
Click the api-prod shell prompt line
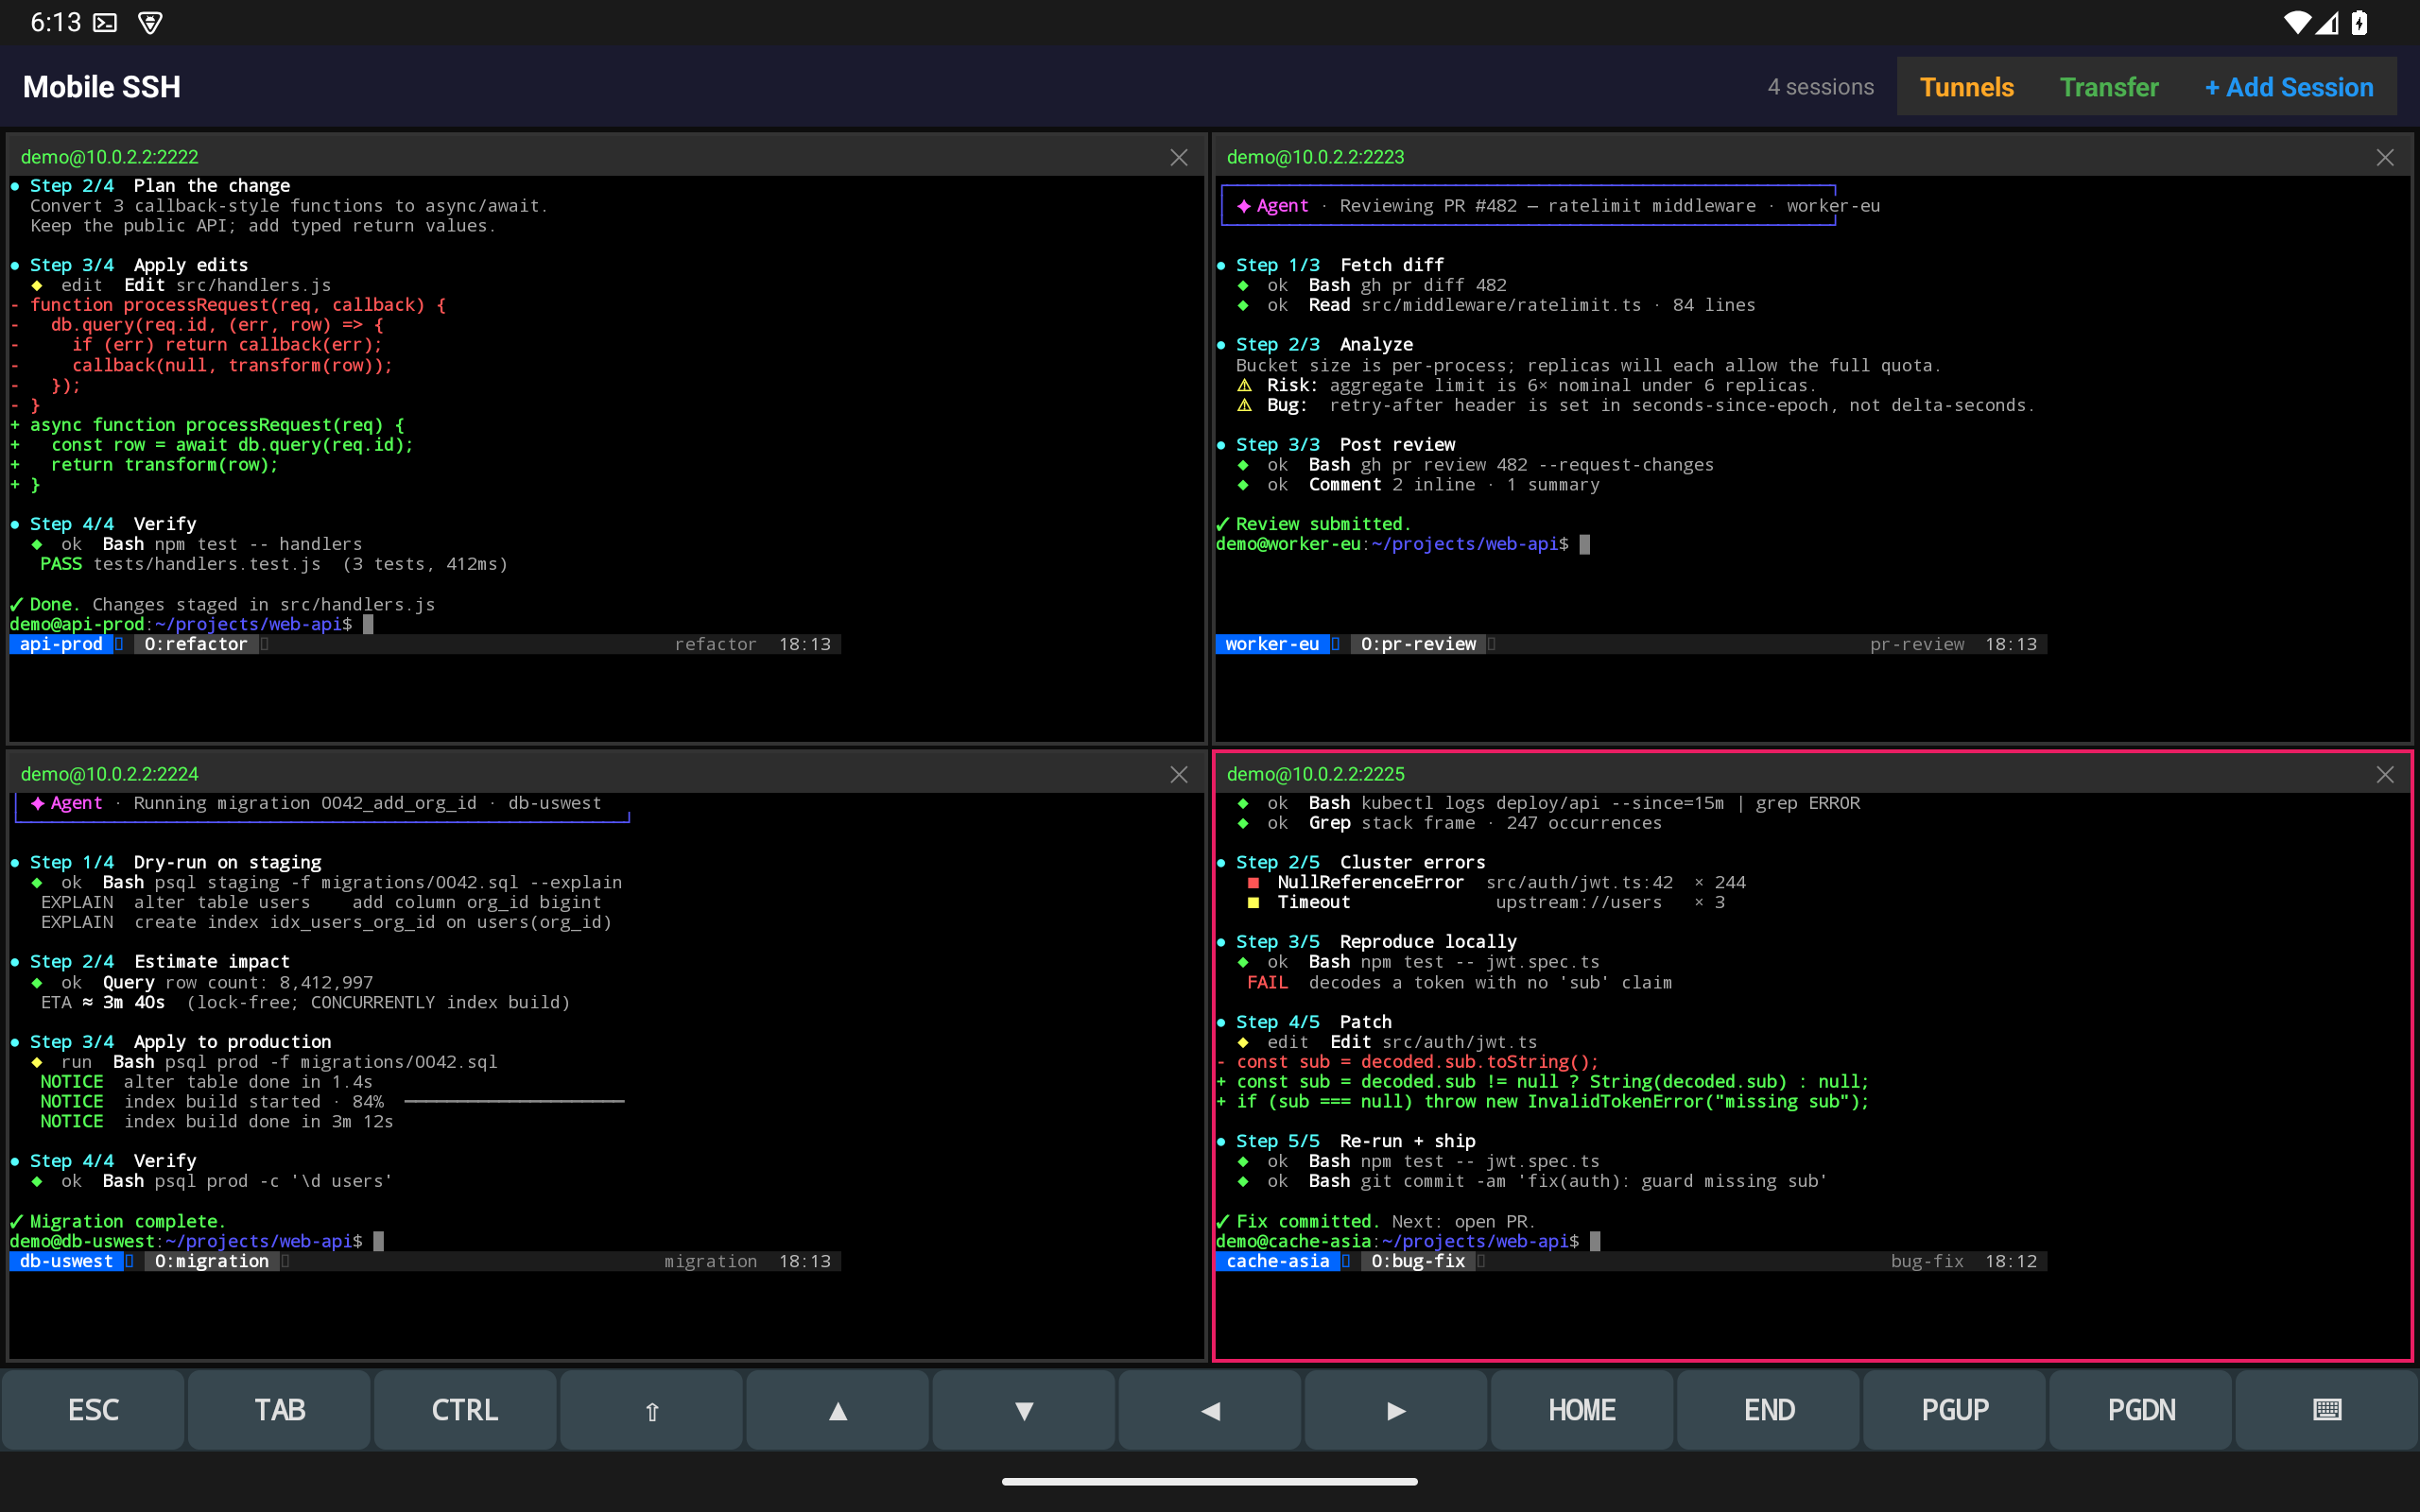pyautogui.click(x=191, y=624)
